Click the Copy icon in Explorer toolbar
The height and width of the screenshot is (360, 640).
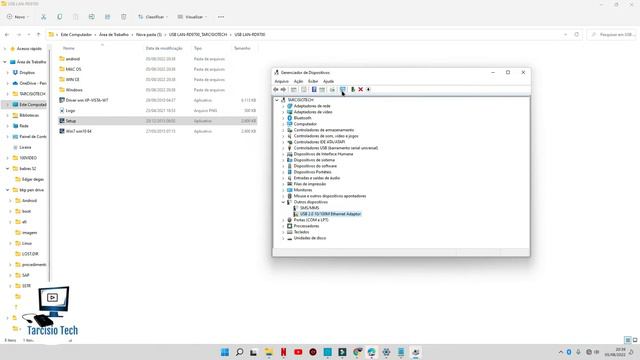60,17
